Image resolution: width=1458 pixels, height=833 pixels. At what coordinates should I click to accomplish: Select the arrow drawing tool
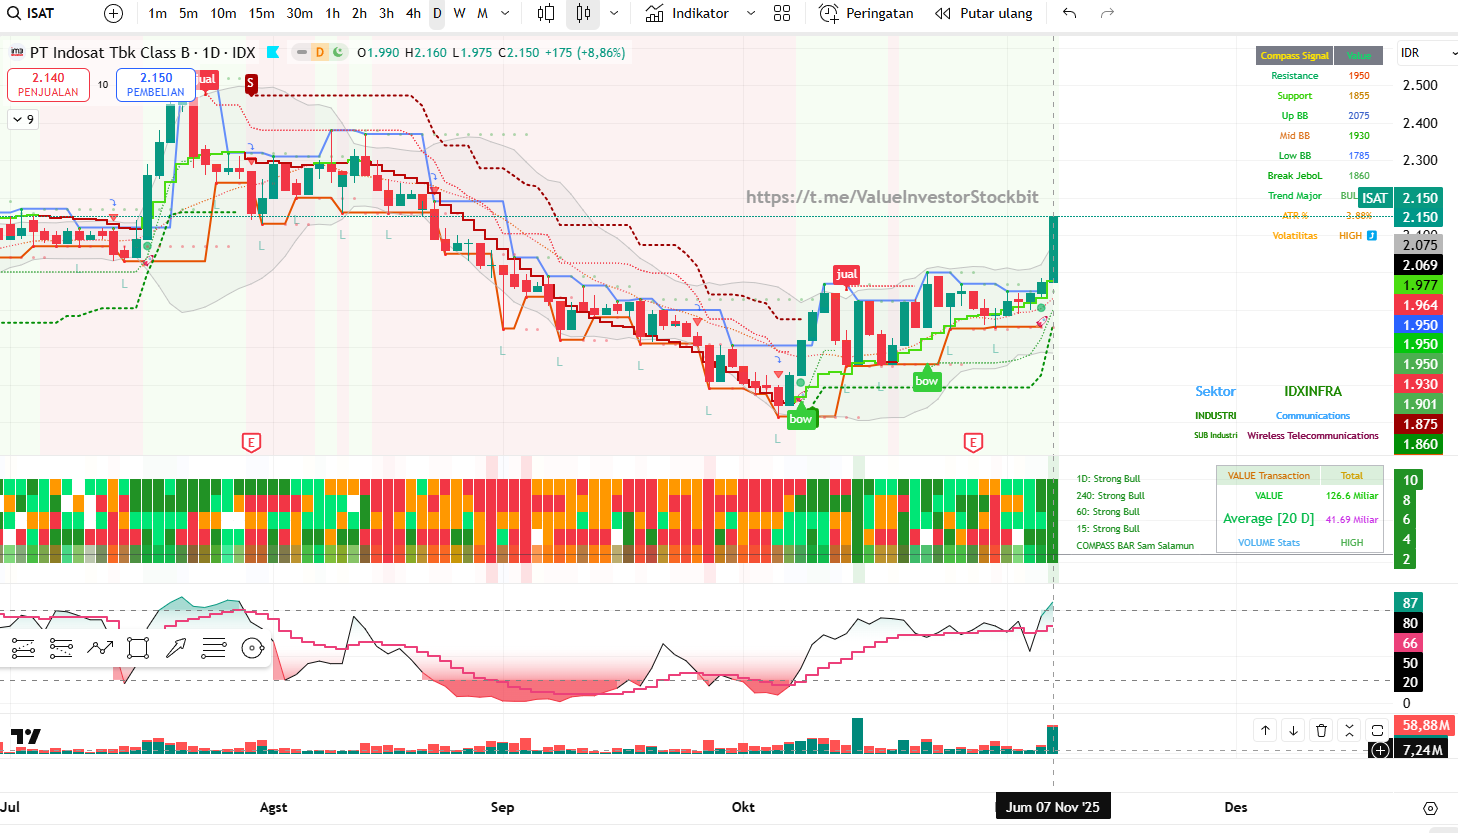pyautogui.click(x=176, y=648)
